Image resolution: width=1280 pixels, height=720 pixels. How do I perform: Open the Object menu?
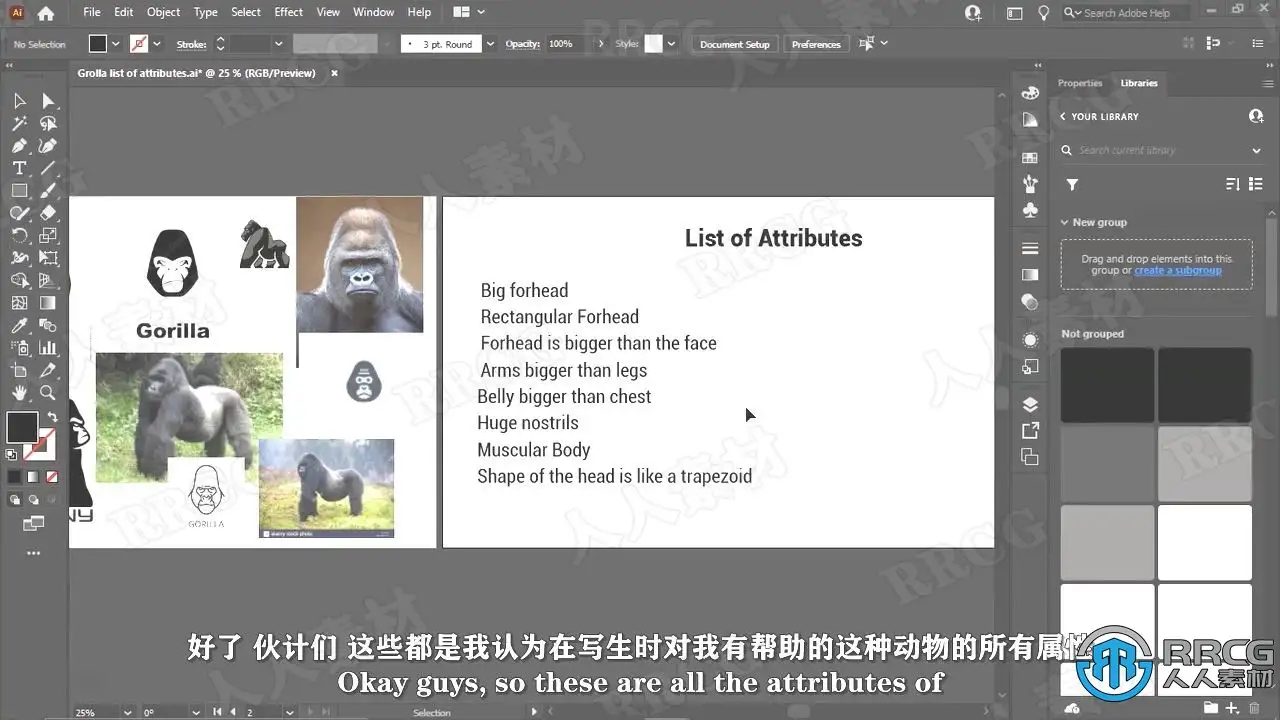(x=163, y=12)
